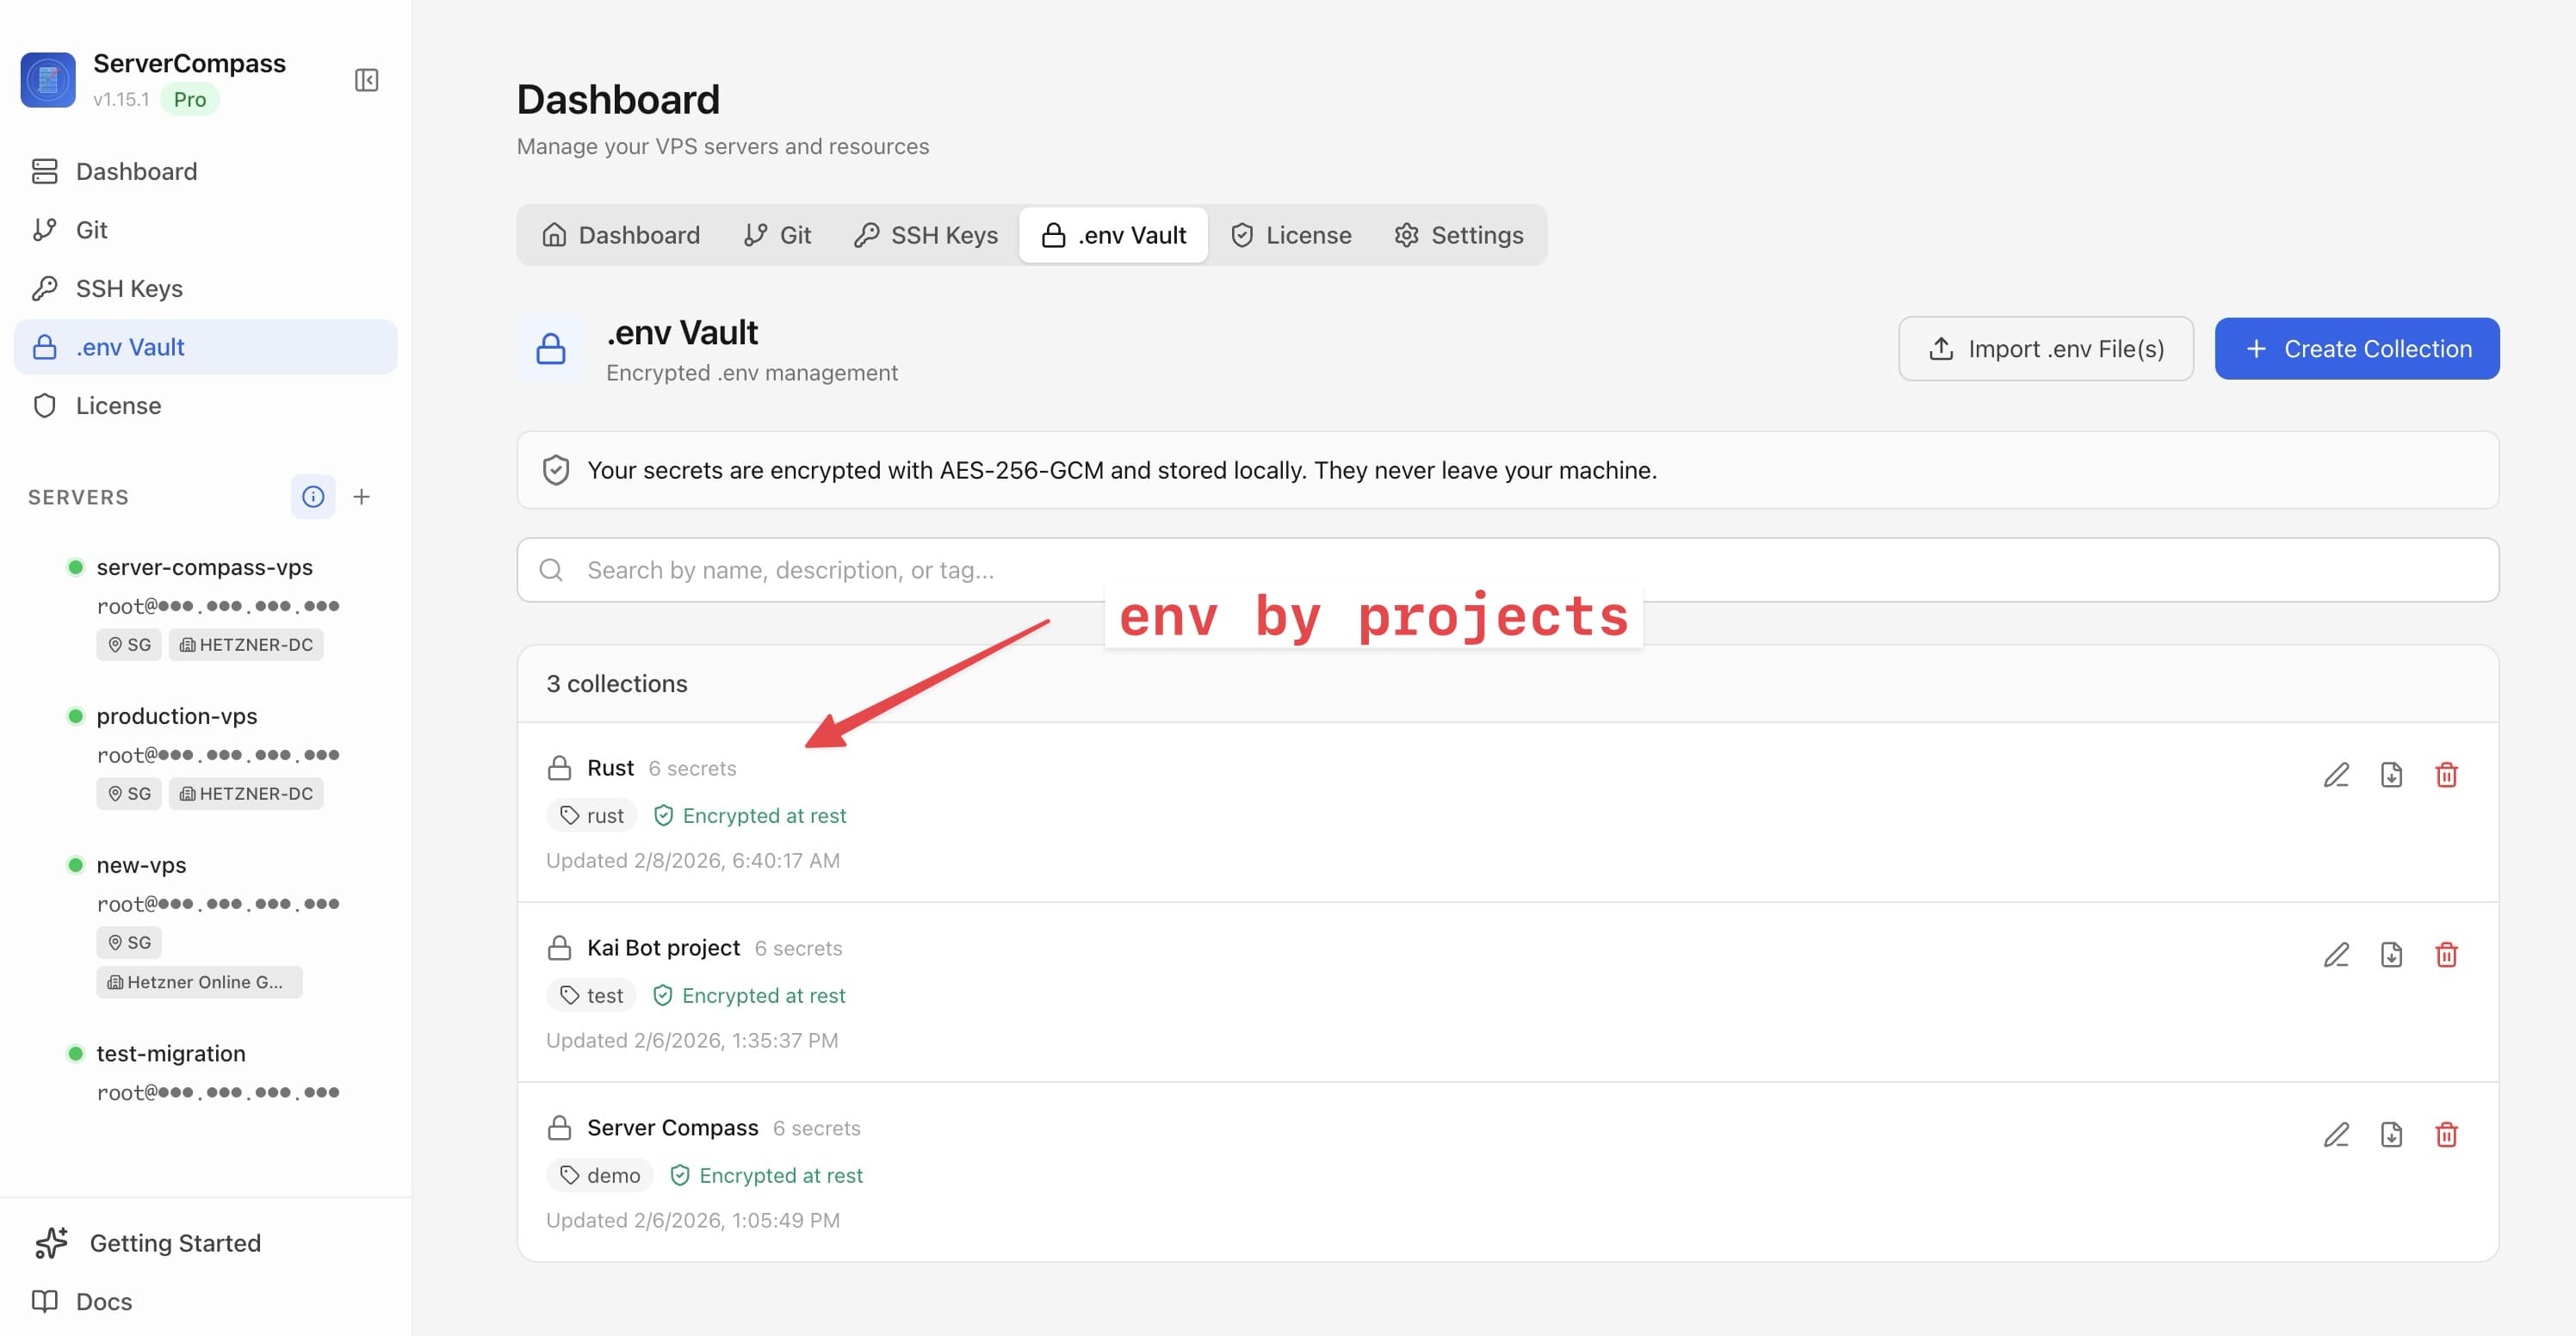The width and height of the screenshot is (2576, 1336).
Task: Delete the Server Compass collection
Action: pos(2448,1135)
